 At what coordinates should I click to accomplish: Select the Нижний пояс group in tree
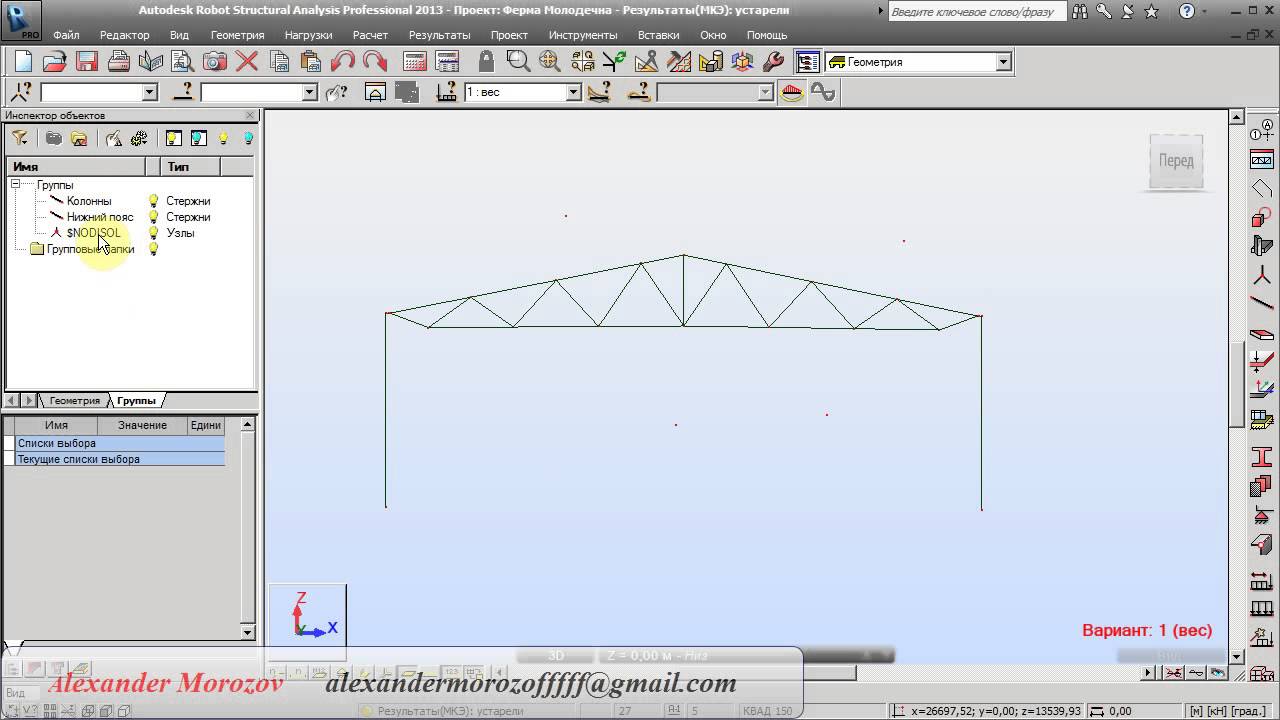coord(100,217)
